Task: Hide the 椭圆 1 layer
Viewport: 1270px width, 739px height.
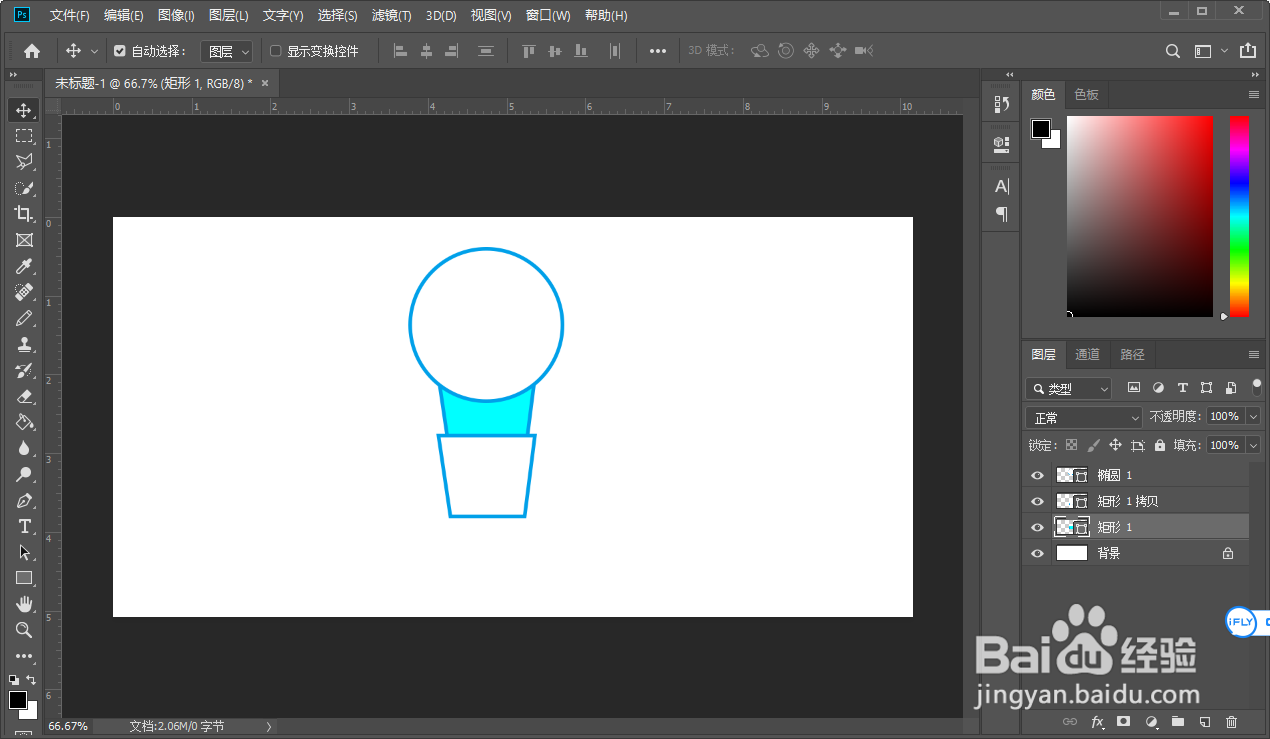Action: point(1037,474)
